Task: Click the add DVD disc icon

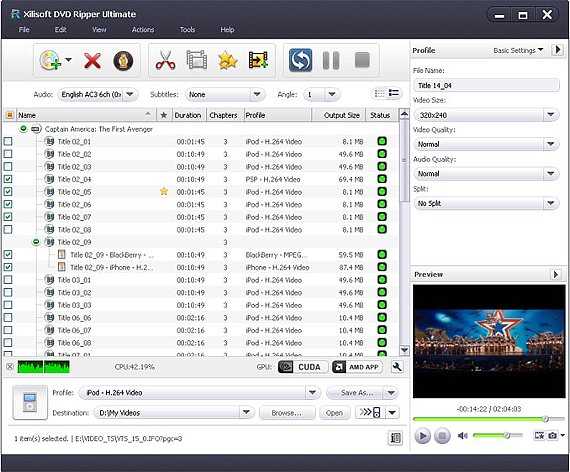Action: pyautogui.click(x=51, y=60)
